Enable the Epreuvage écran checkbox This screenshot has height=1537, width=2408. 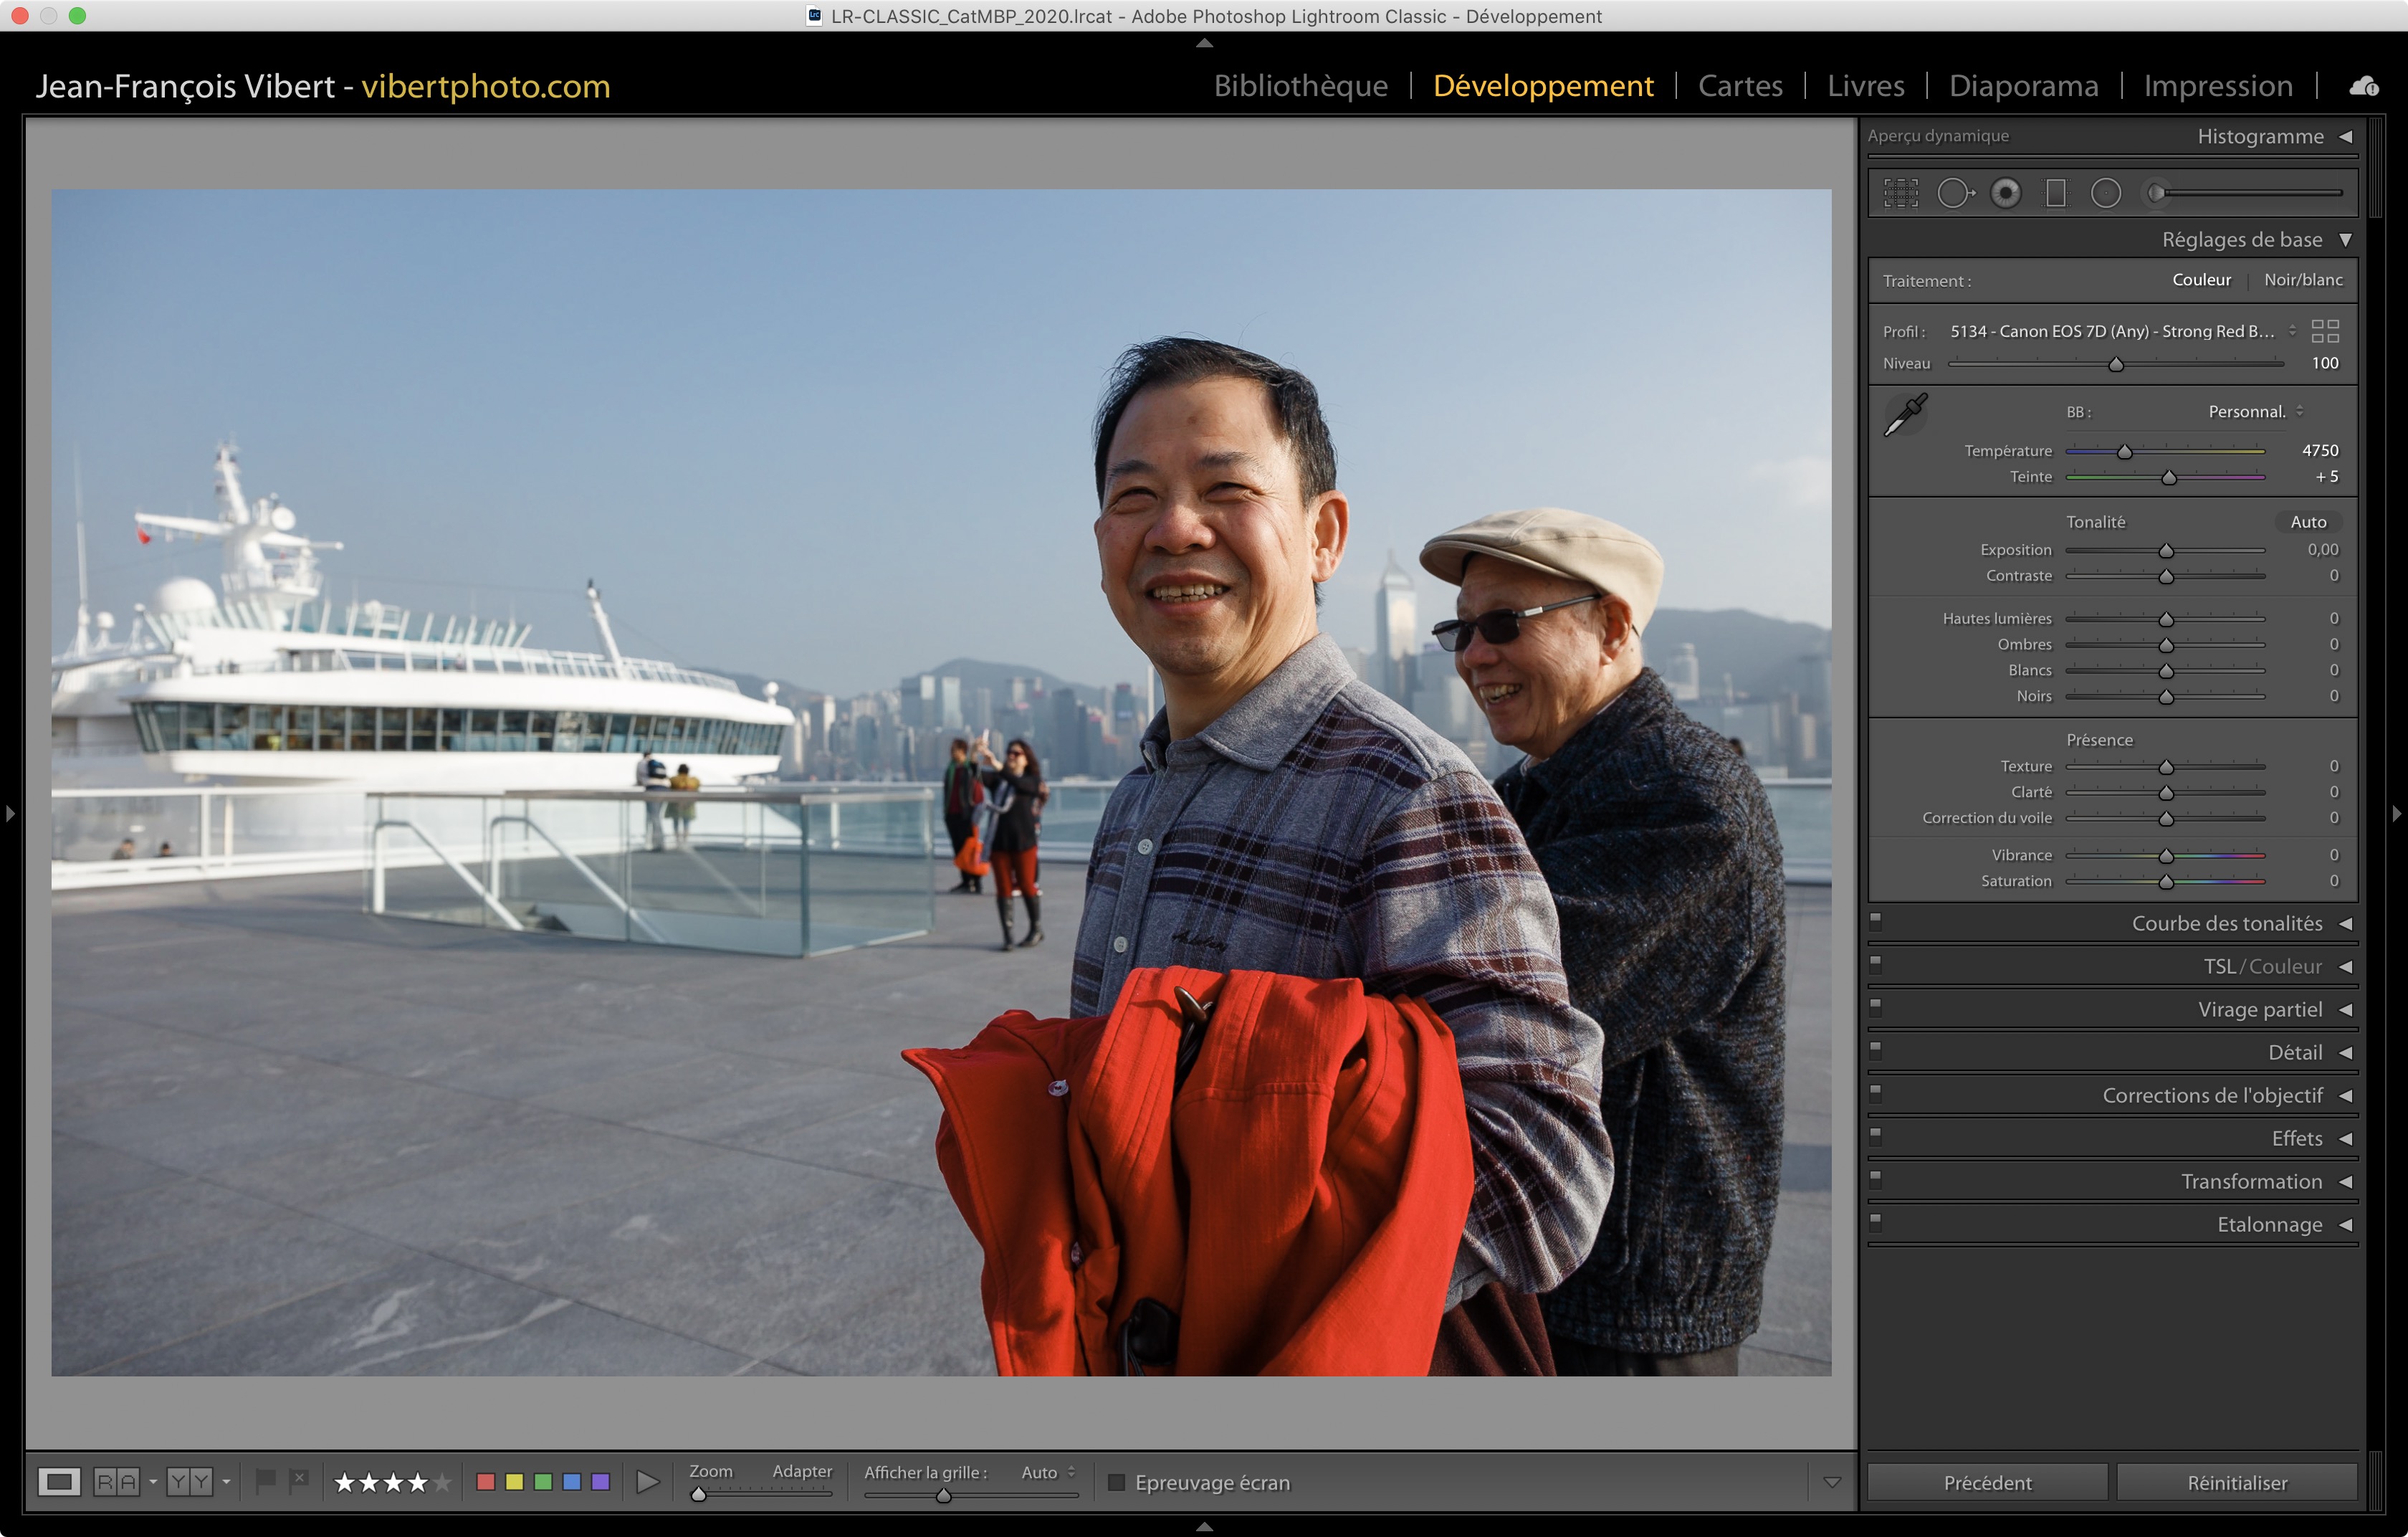pyautogui.click(x=1117, y=1482)
